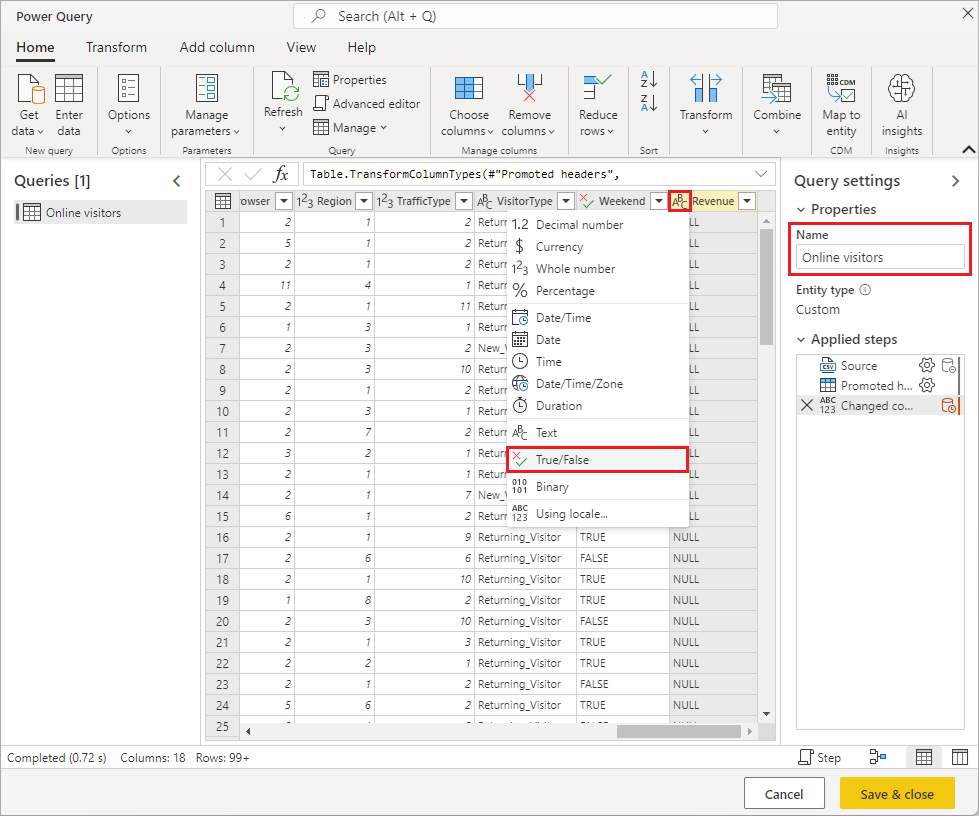Open the Revenue column filter dropdown
979x816 pixels.
(747, 201)
